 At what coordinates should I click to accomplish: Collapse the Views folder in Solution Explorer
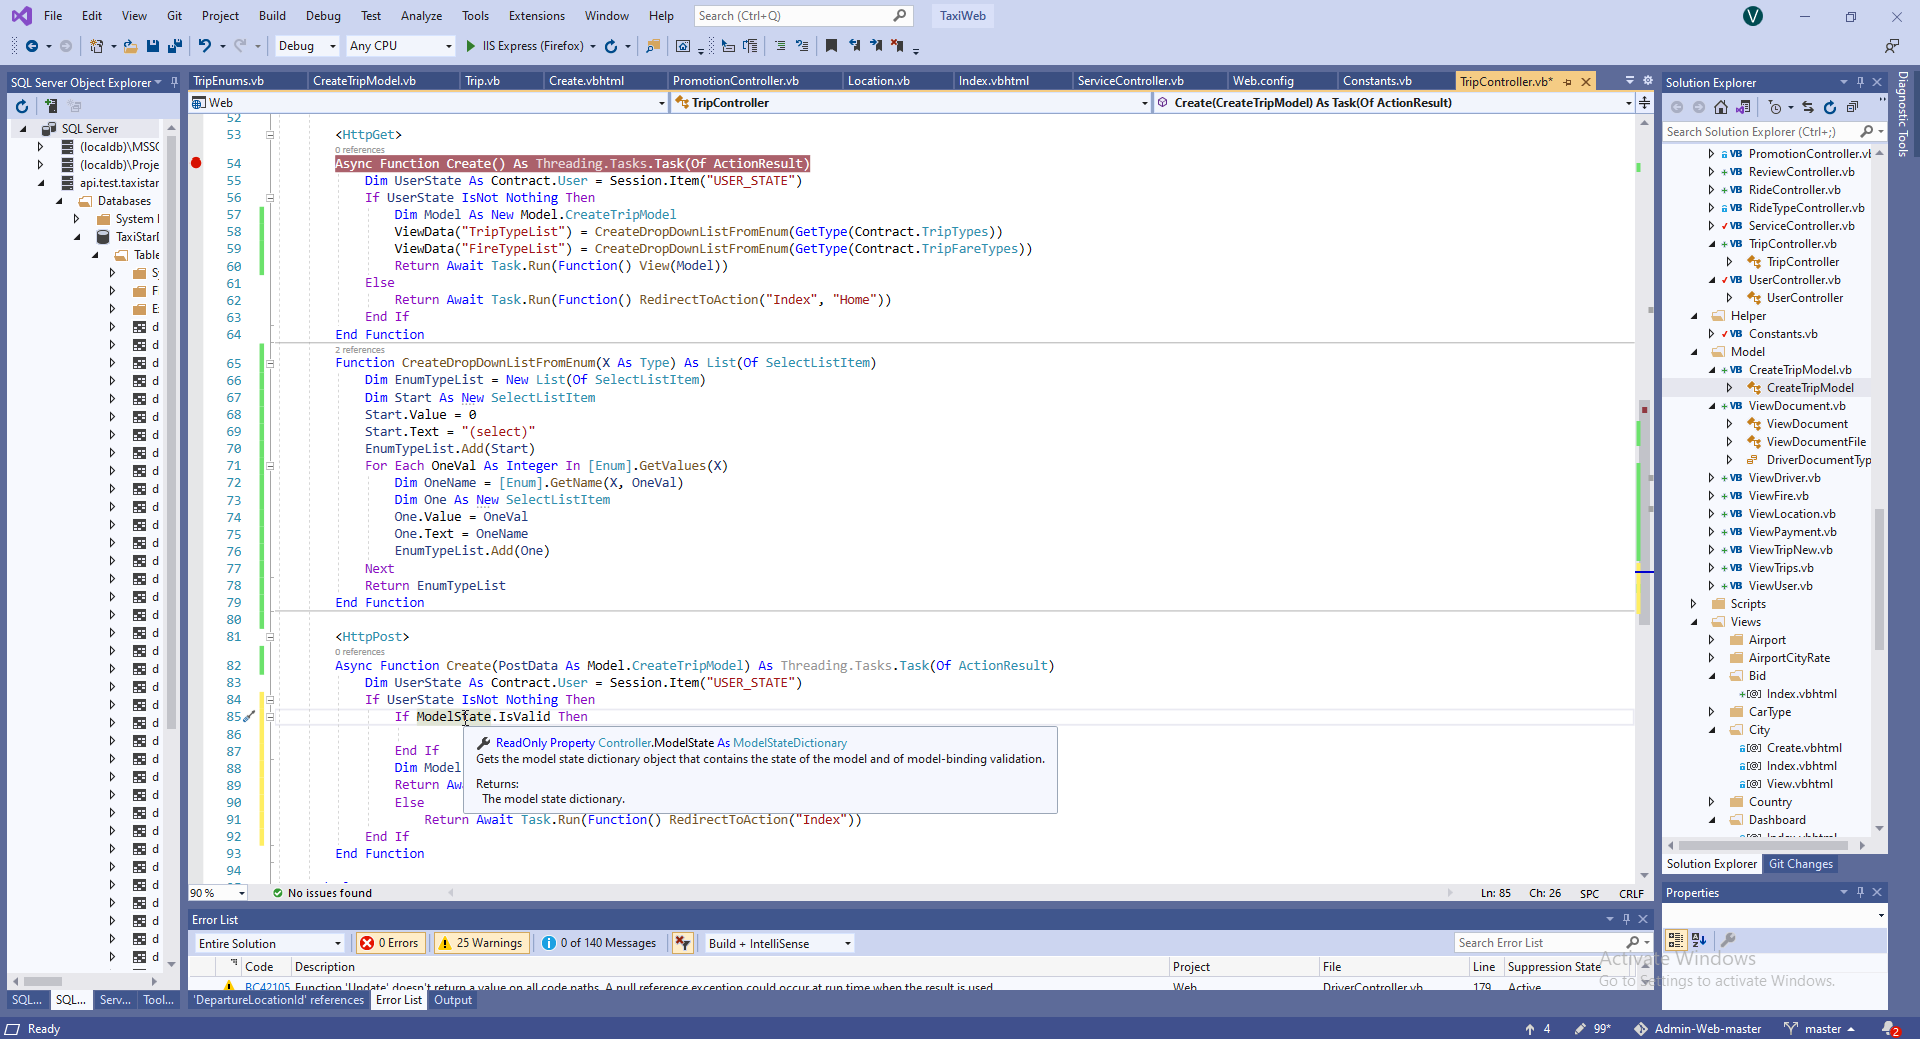1694,622
